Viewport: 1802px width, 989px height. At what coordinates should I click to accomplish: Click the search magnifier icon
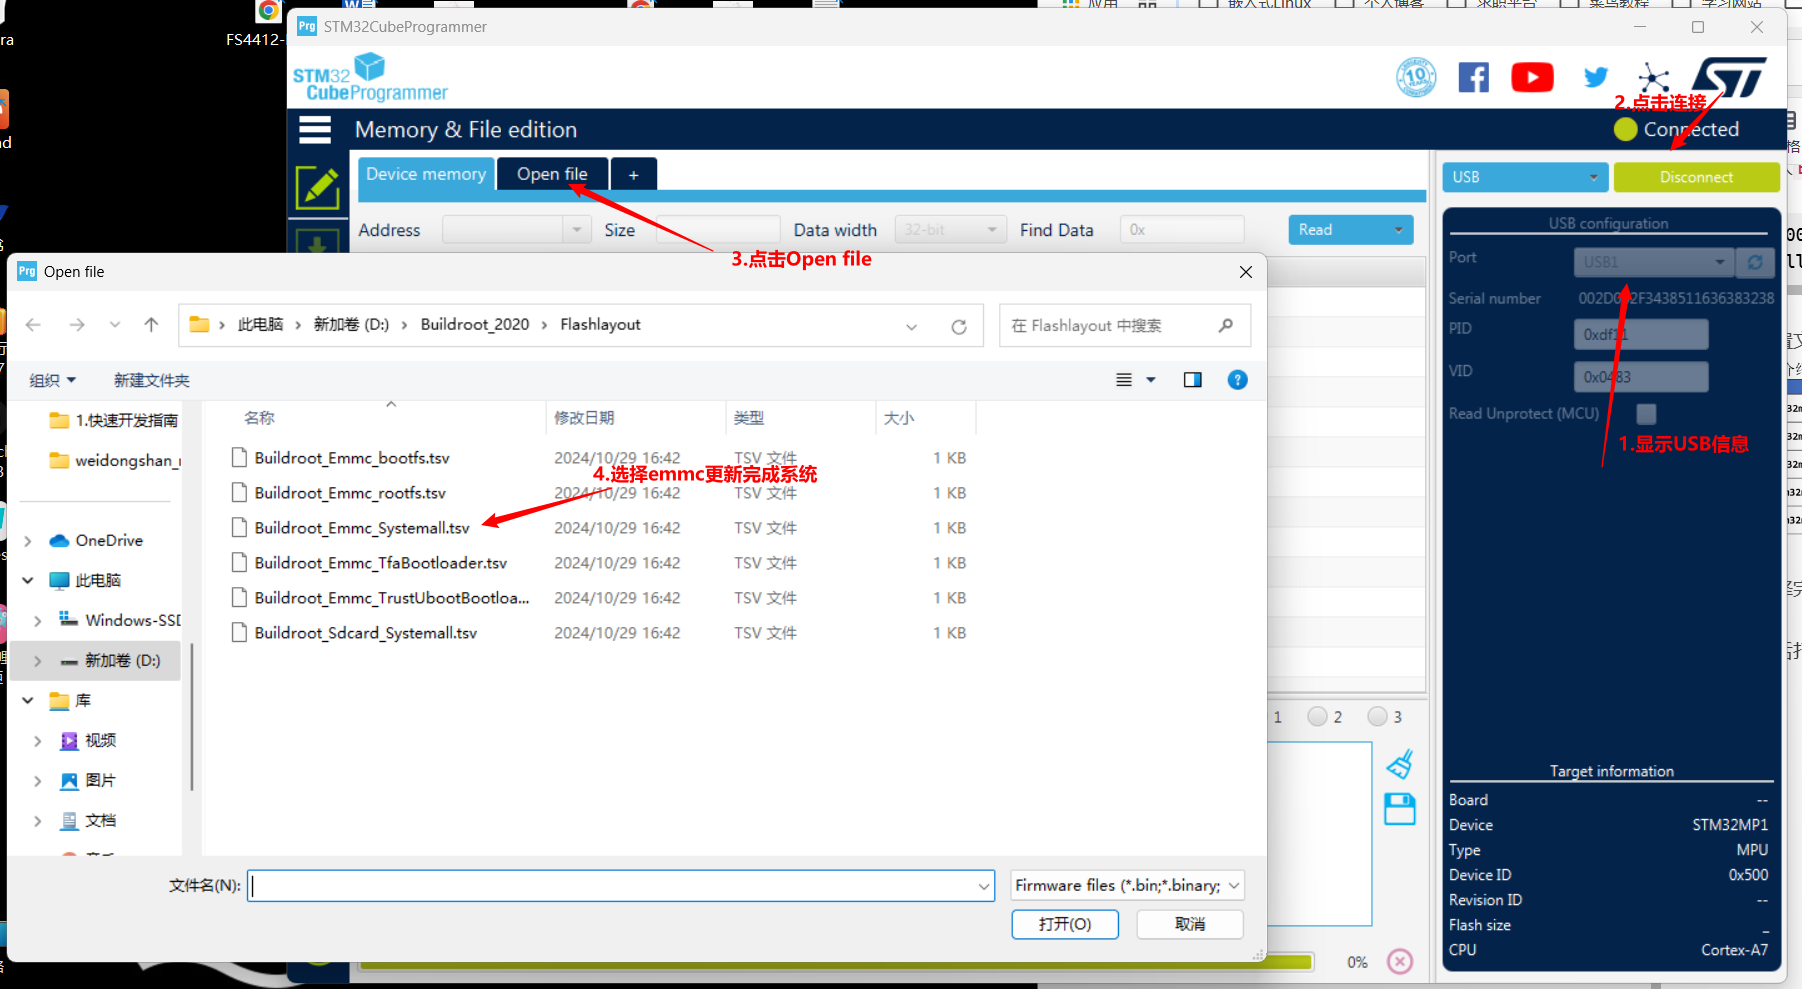(x=1226, y=326)
